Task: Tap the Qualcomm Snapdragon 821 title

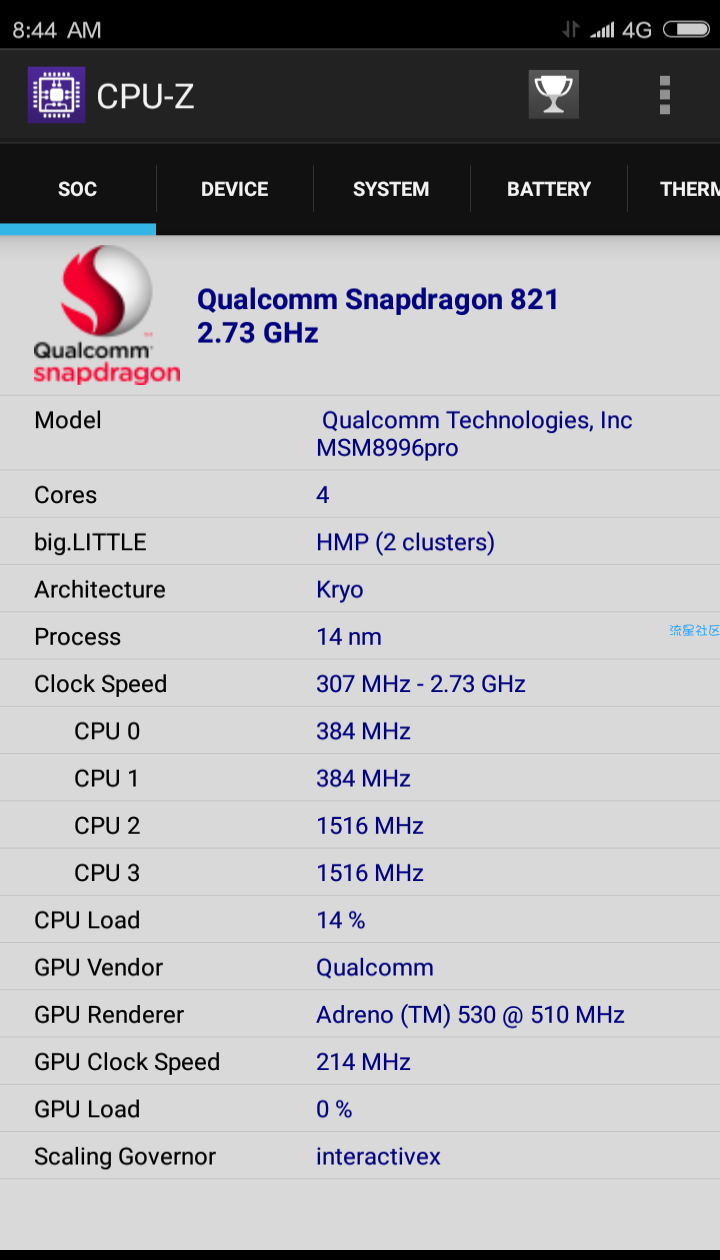Action: click(x=378, y=315)
